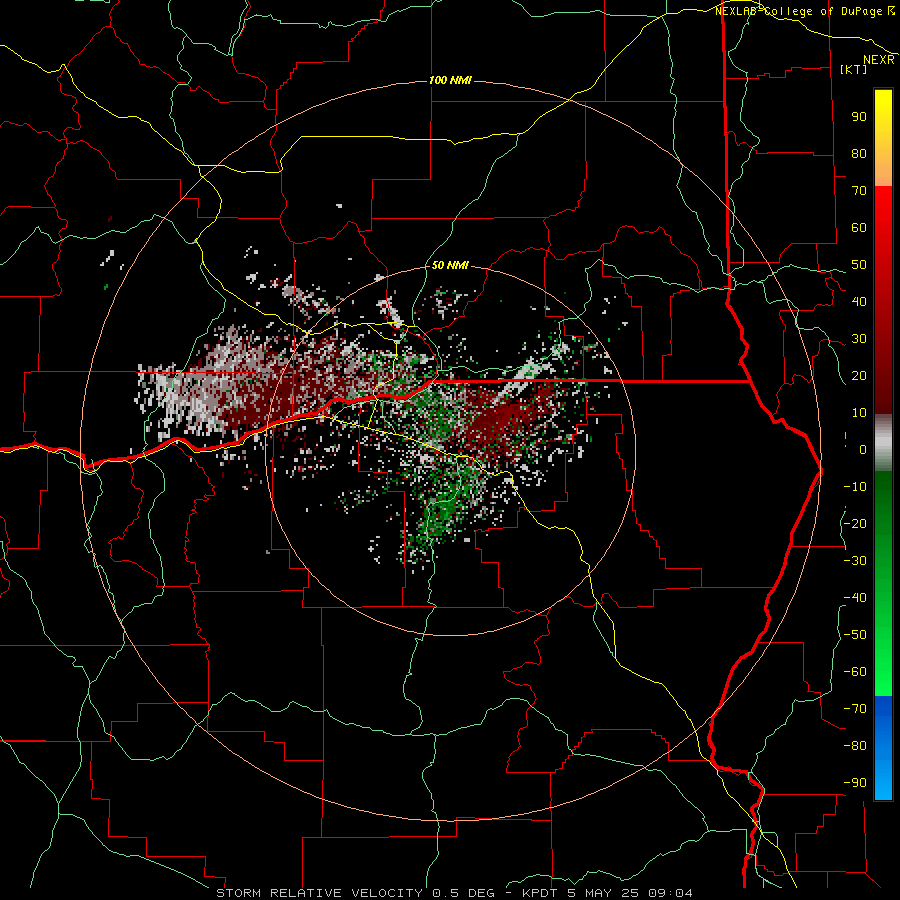Screen dimensions: 900x900
Task: Click the '[KT]' units label
Action: [854, 69]
